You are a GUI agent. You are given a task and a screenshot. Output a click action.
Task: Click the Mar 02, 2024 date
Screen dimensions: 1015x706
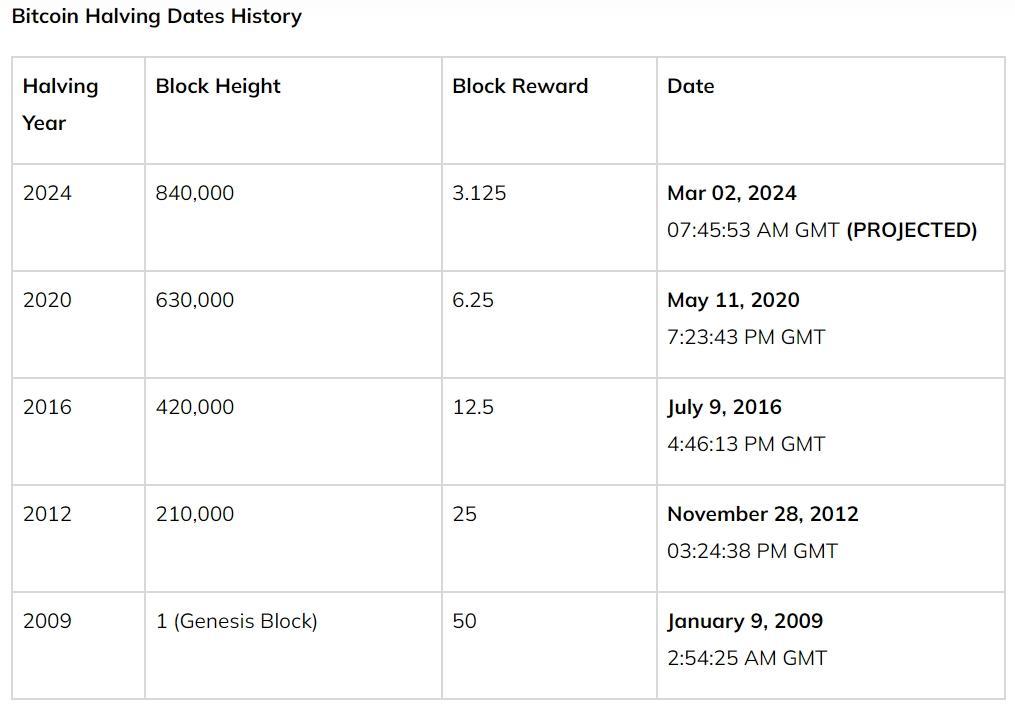(731, 193)
